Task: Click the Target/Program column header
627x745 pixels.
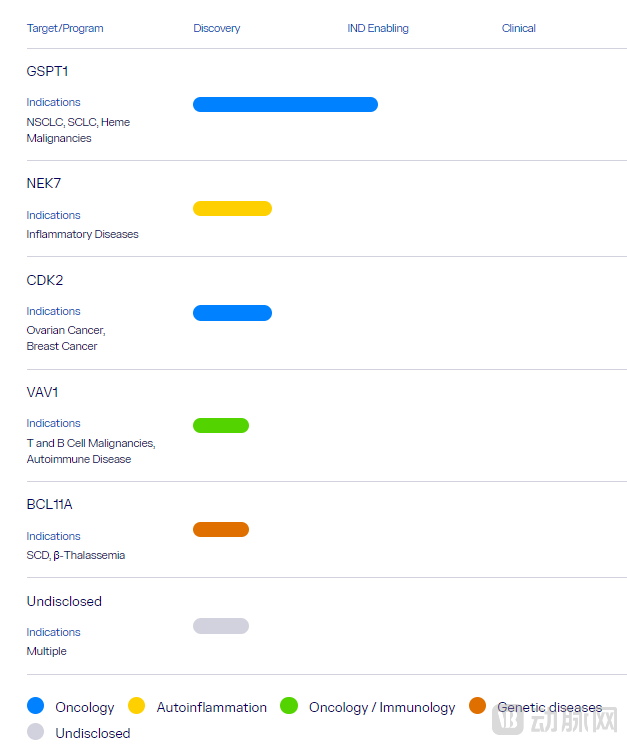Action: point(65,28)
